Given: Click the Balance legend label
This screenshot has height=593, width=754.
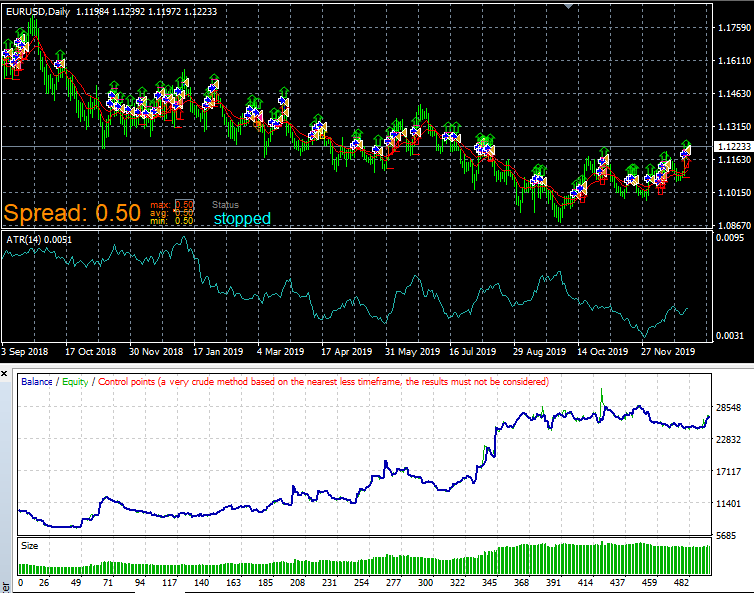Looking at the screenshot, I should tap(37, 381).
